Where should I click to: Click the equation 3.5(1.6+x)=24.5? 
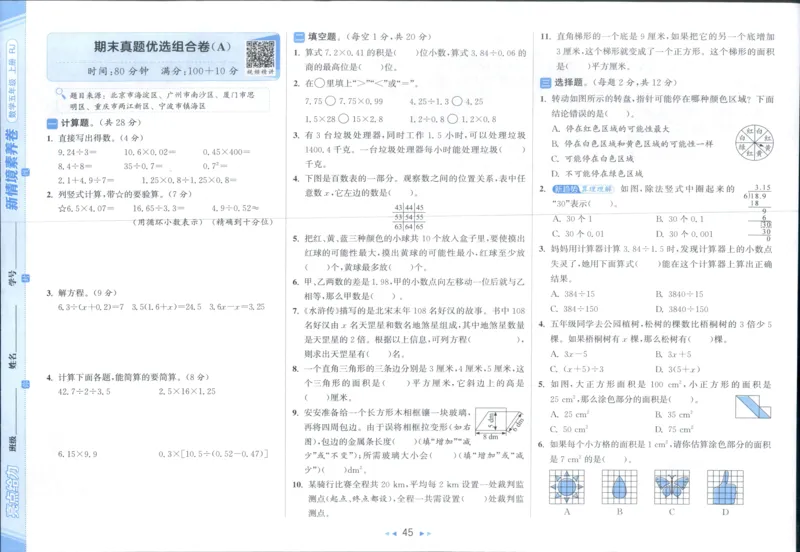pyautogui.click(x=166, y=307)
